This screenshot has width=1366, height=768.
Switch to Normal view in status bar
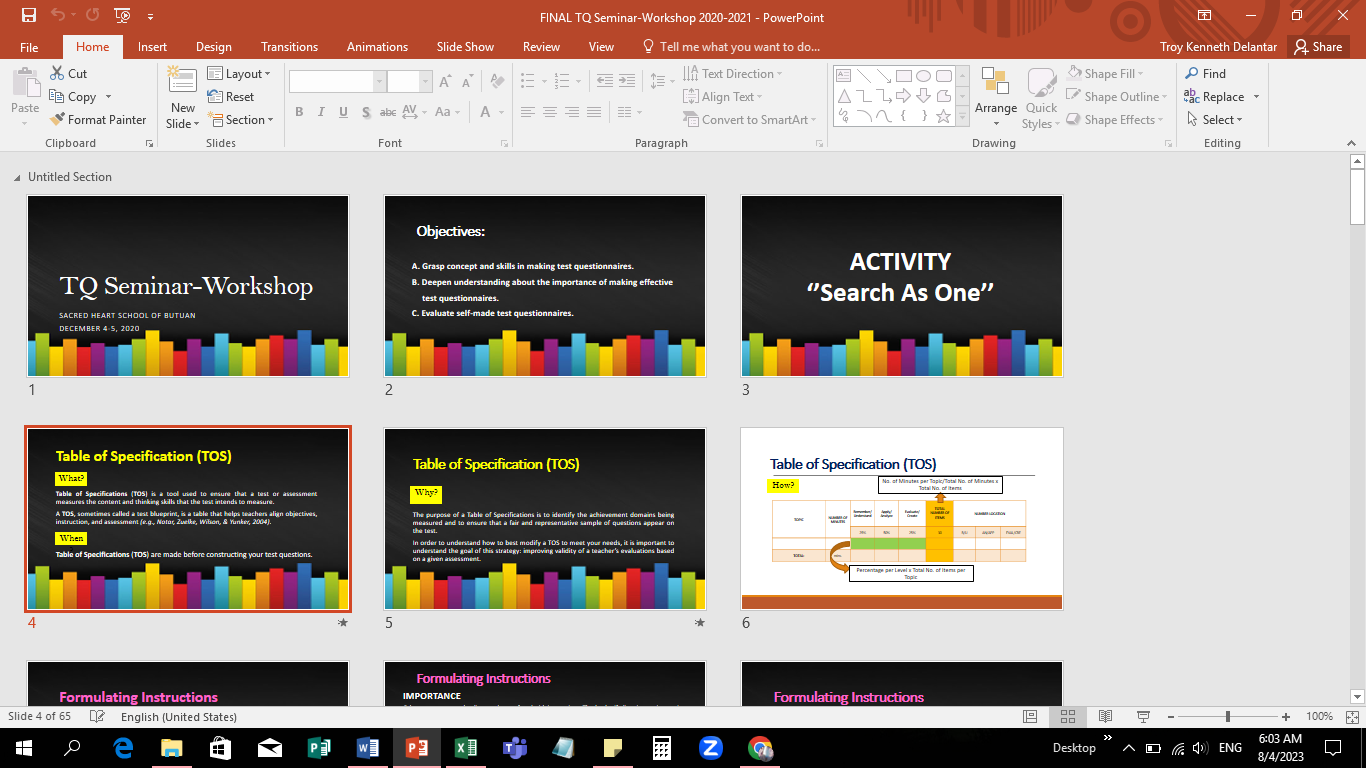[1030, 717]
